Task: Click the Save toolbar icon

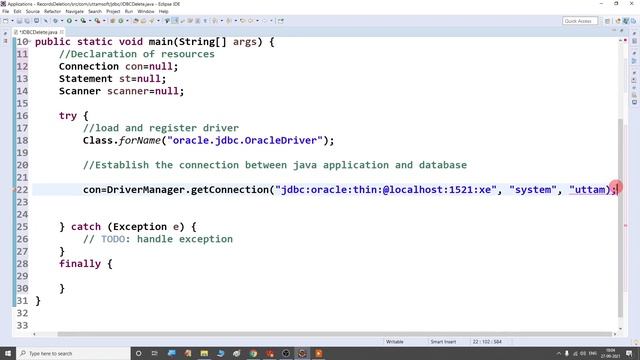Action: pyautogui.click(x=19, y=21)
